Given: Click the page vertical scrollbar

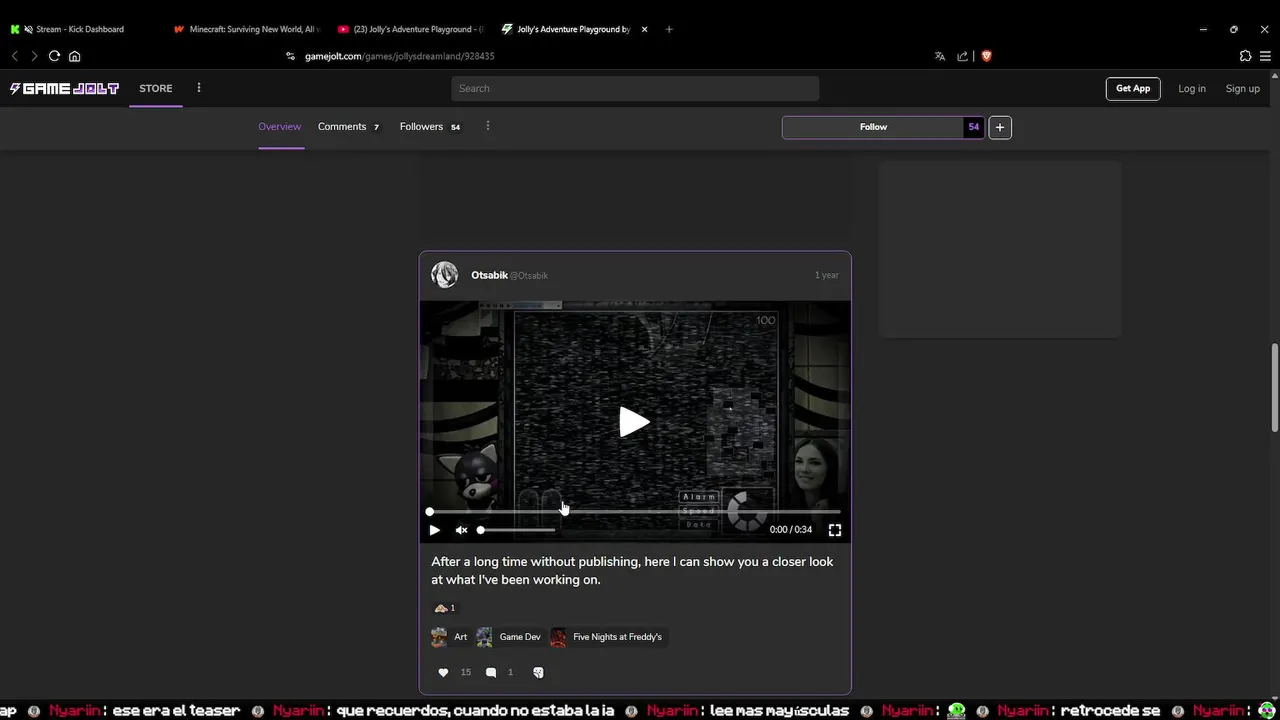Looking at the screenshot, I should pos(1274,389).
